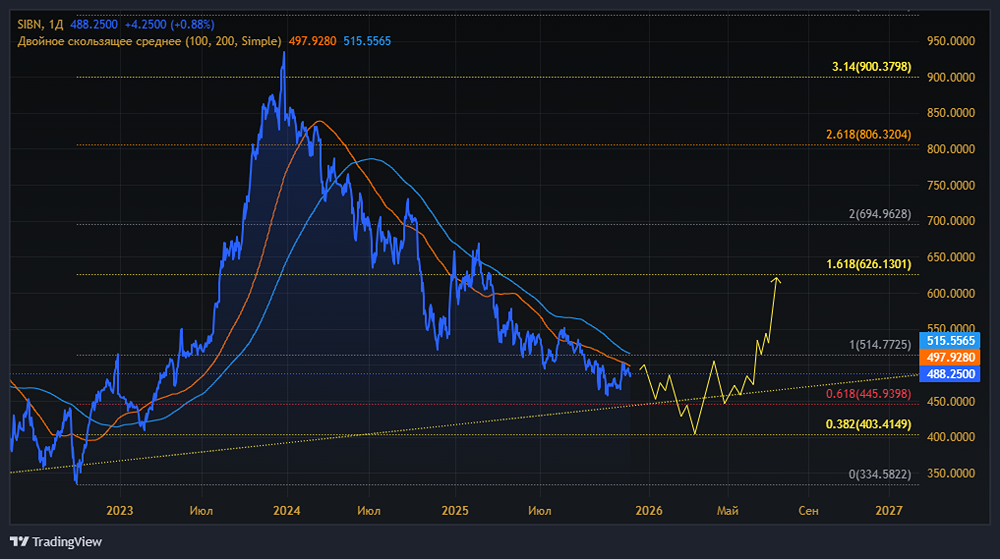Click the 2026 time axis label
The height and width of the screenshot is (559, 1000).
[x=649, y=510]
